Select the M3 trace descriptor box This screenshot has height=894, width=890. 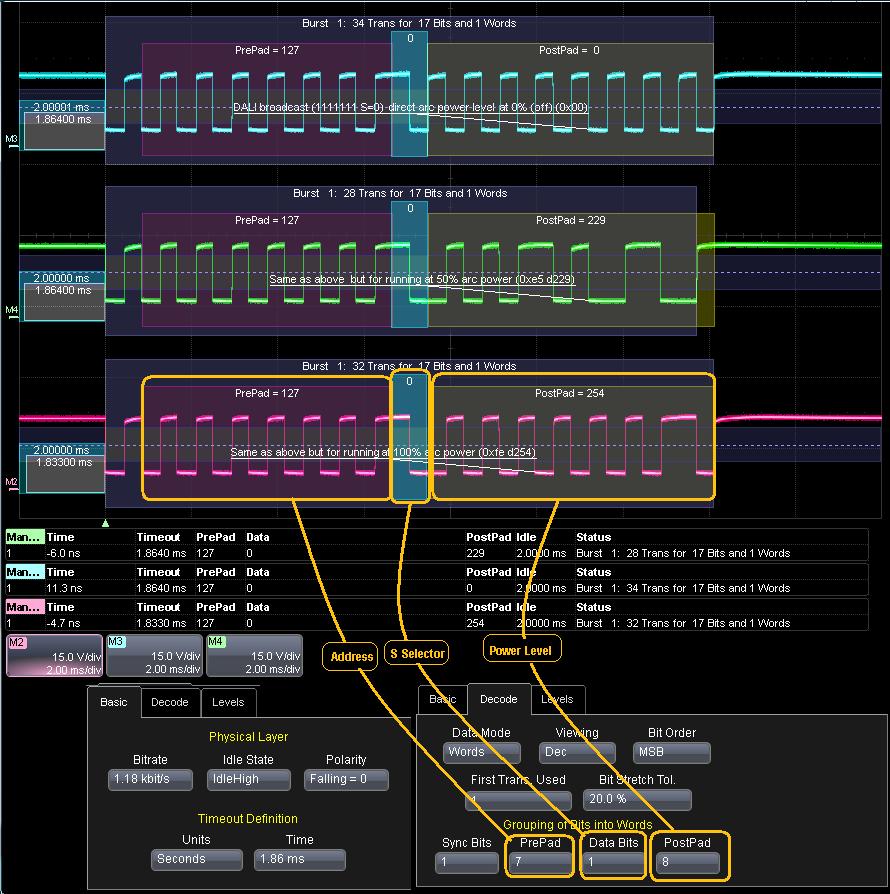point(153,655)
